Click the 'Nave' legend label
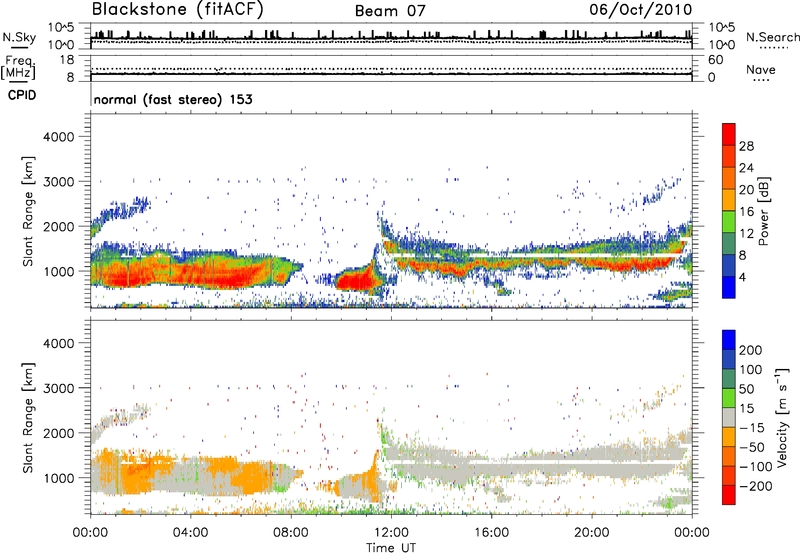The image size is (800, 554). click(x=761, y=70)
